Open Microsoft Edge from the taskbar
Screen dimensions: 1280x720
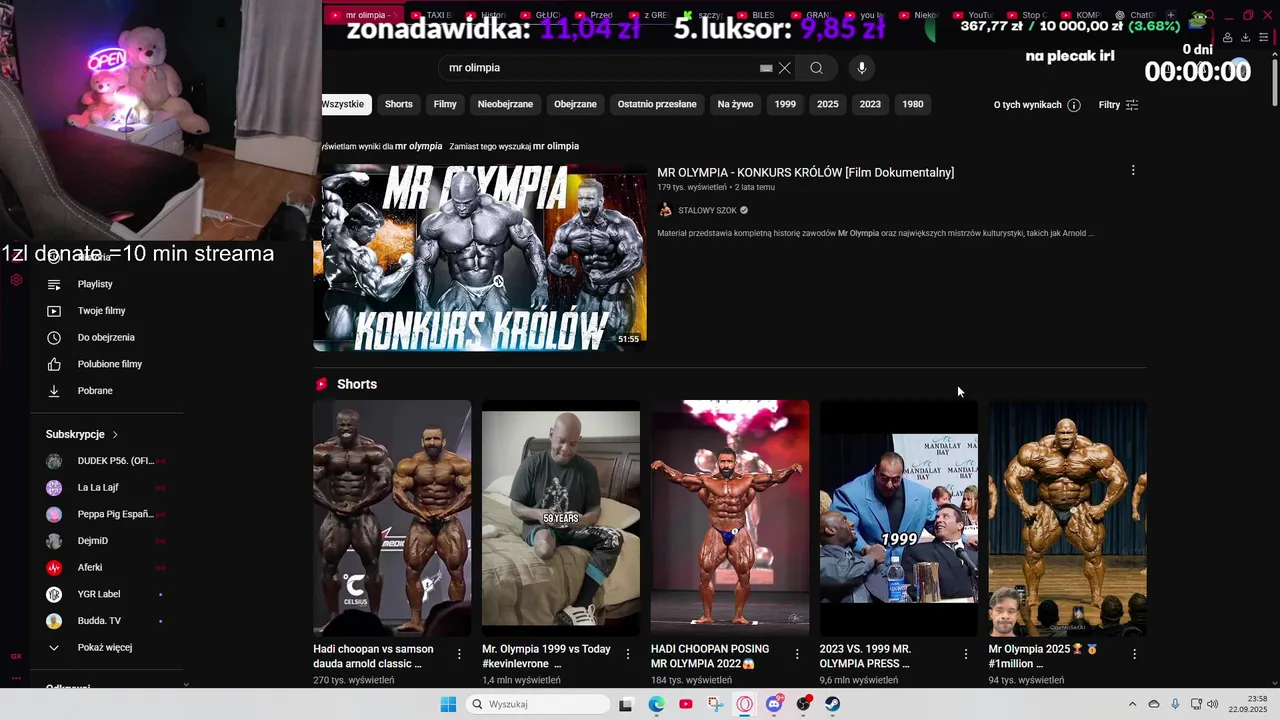(656, 704)
